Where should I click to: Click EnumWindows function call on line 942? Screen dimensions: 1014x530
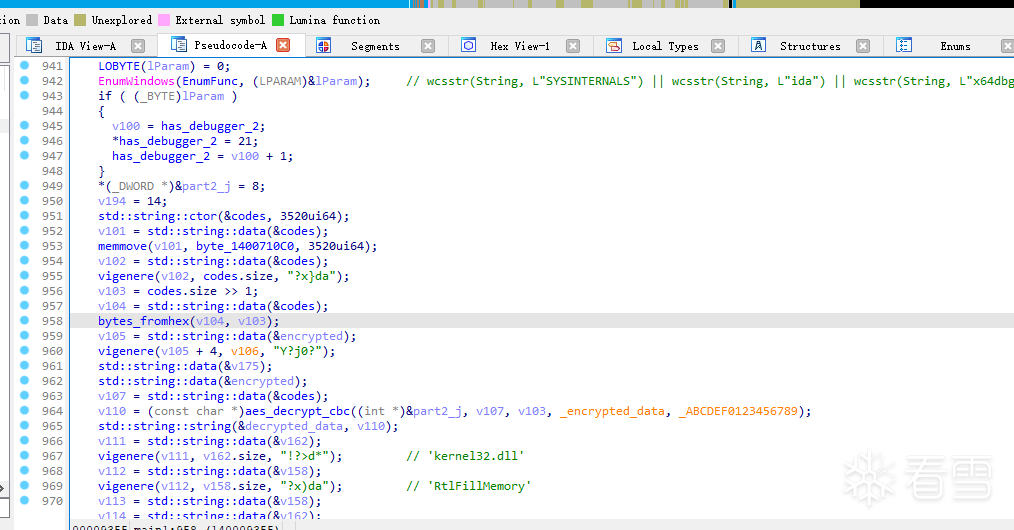pos(136,81)
